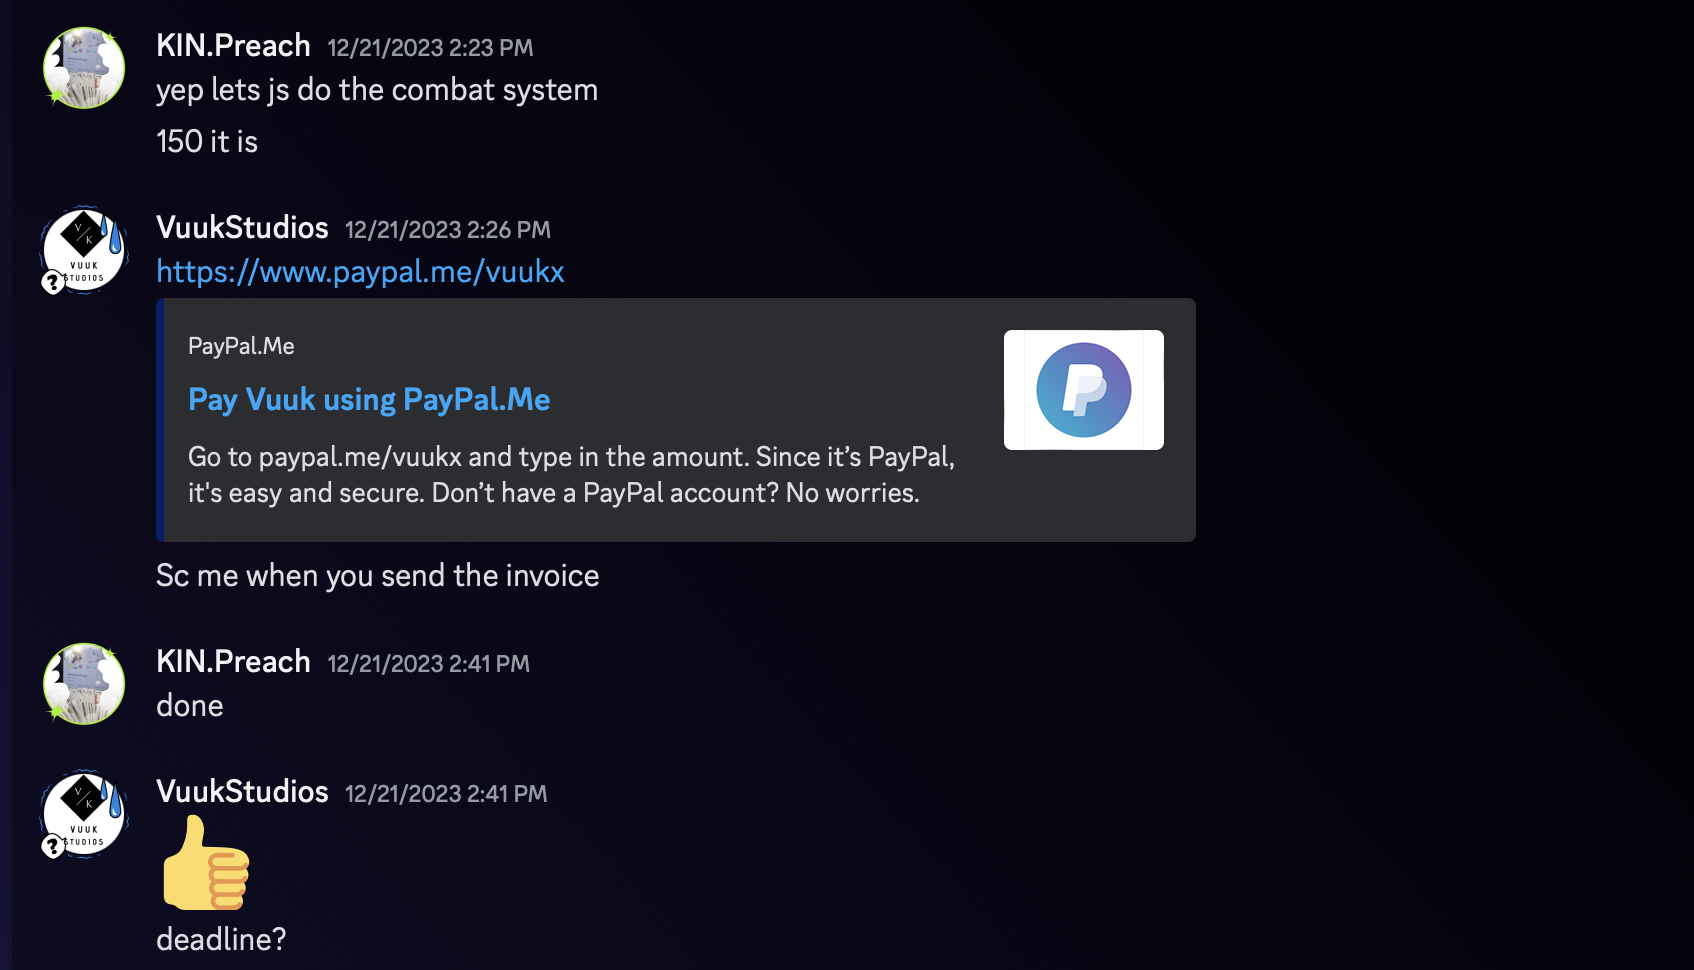The width and height of the screenshot is (1694, 970).
Task: Click the 12/21/2023 2:26 PM timestamp
Action: point(448,230)
